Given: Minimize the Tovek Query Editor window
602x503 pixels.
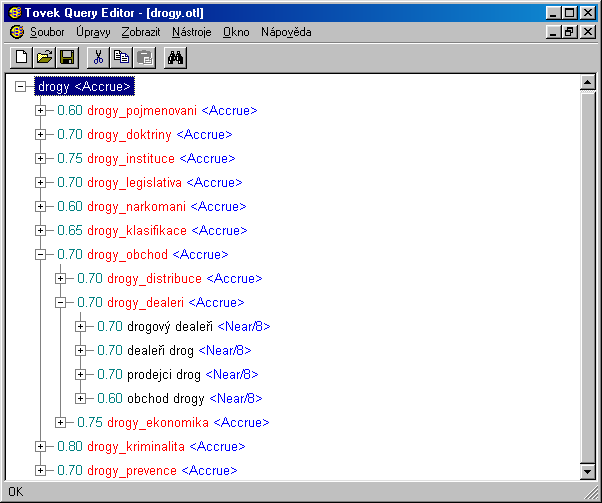Looking at the screenshot, I should pyautogui.click(x=553, y=13).
